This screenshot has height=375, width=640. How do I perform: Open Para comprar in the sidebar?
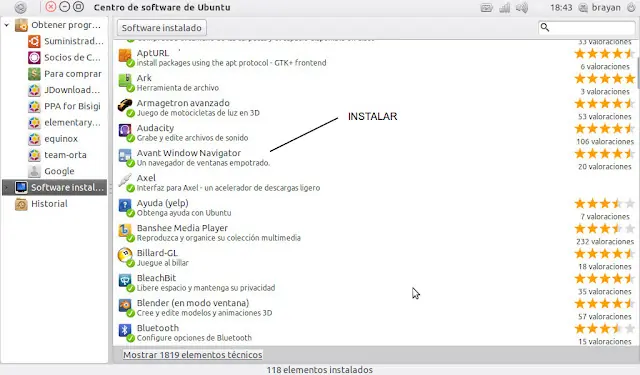pos(73,74)
